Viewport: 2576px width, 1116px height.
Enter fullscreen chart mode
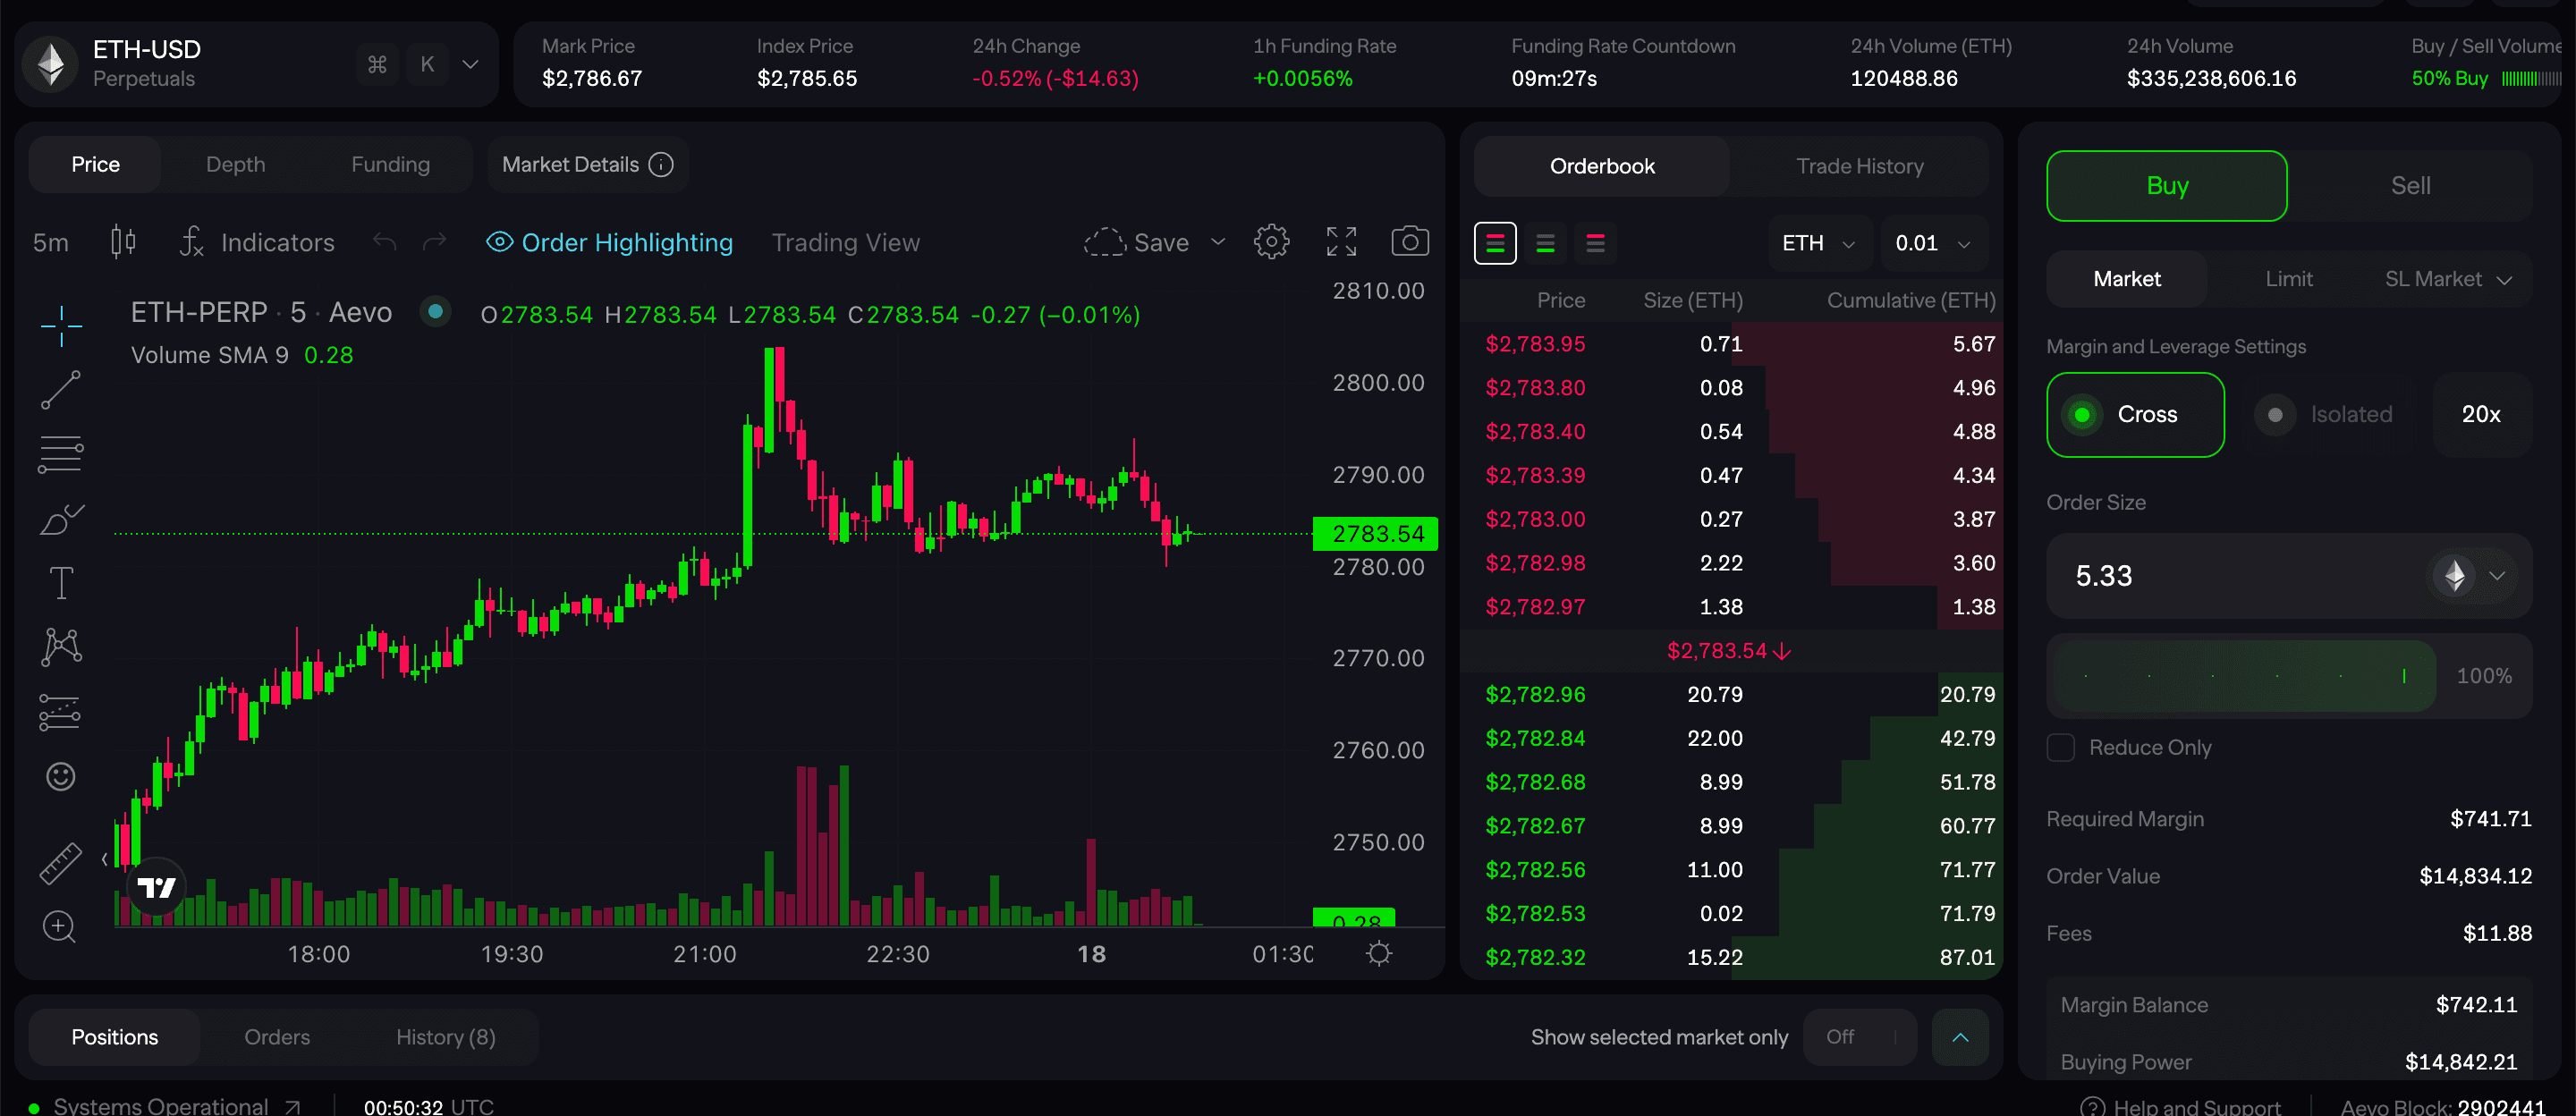click(x=1341, y=242)
